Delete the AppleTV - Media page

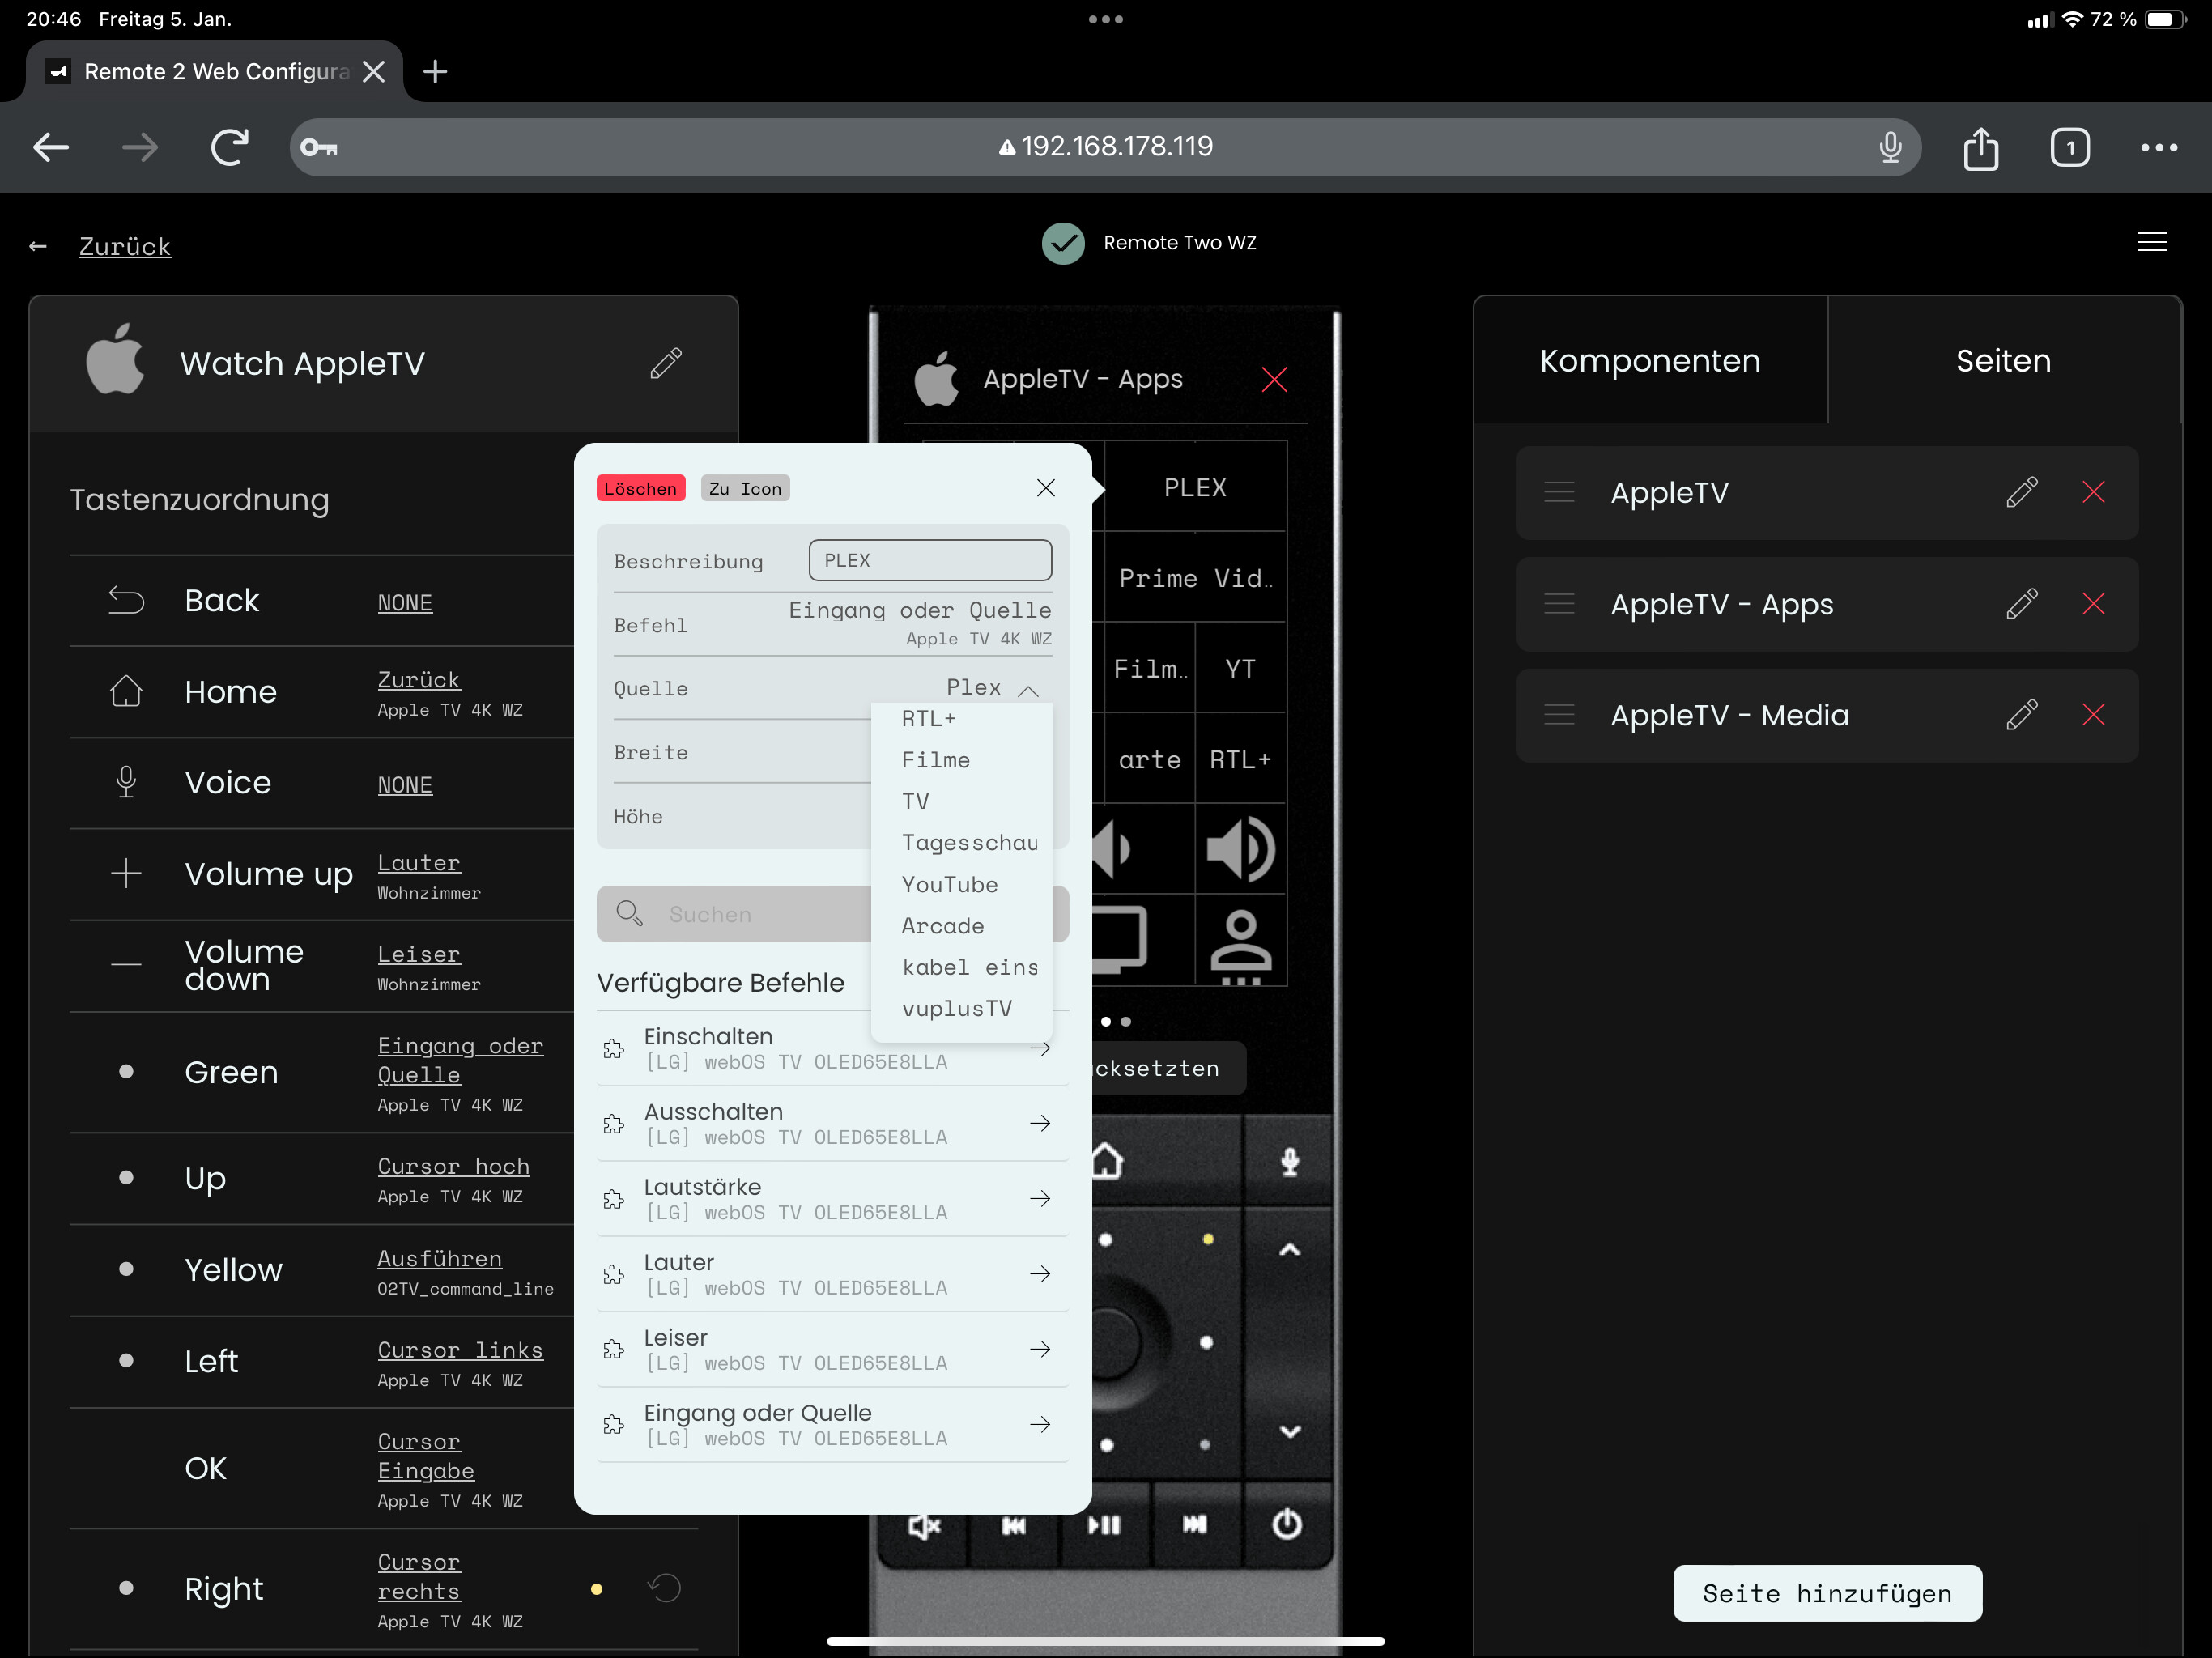point(2093,715)
